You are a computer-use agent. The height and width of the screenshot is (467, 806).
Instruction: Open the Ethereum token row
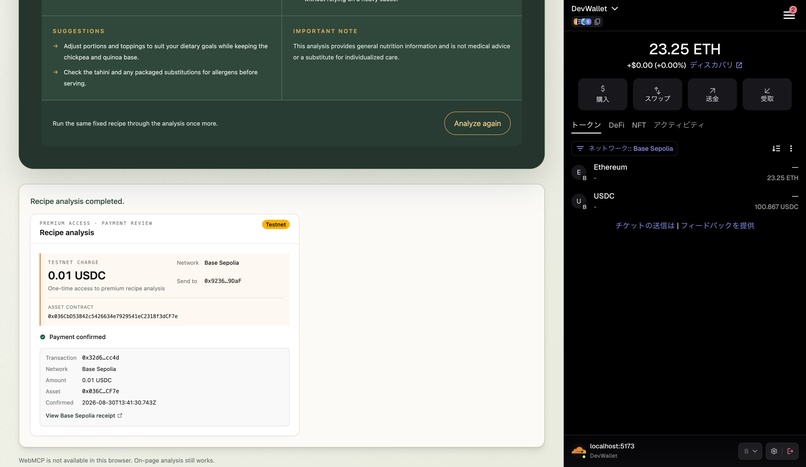[685, 172]
